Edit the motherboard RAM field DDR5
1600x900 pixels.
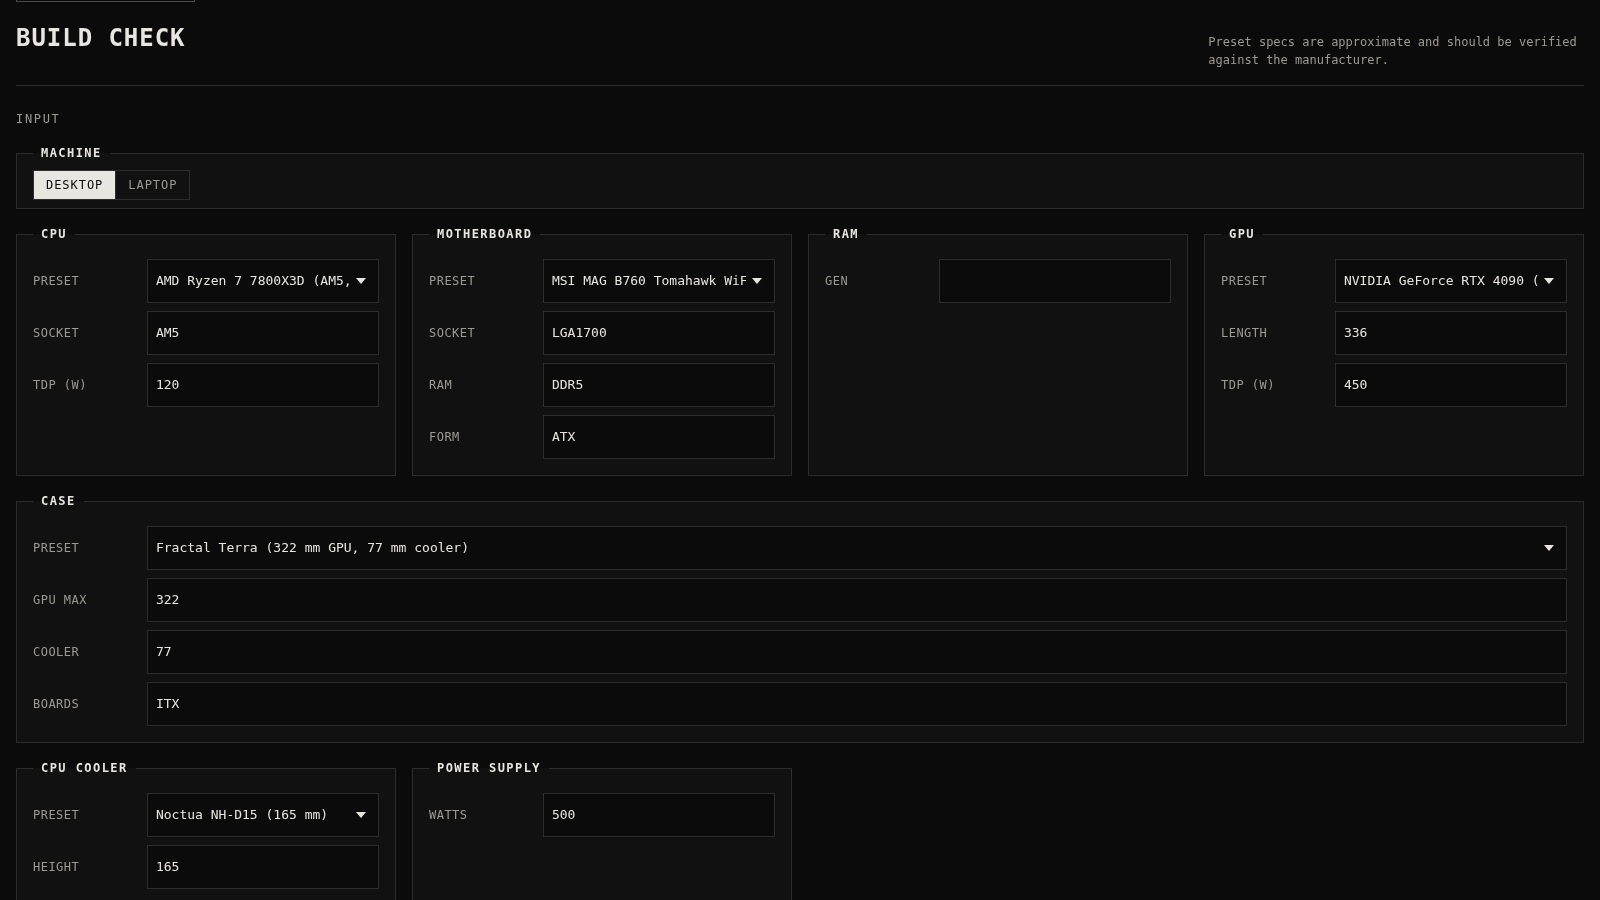(659, 385)
